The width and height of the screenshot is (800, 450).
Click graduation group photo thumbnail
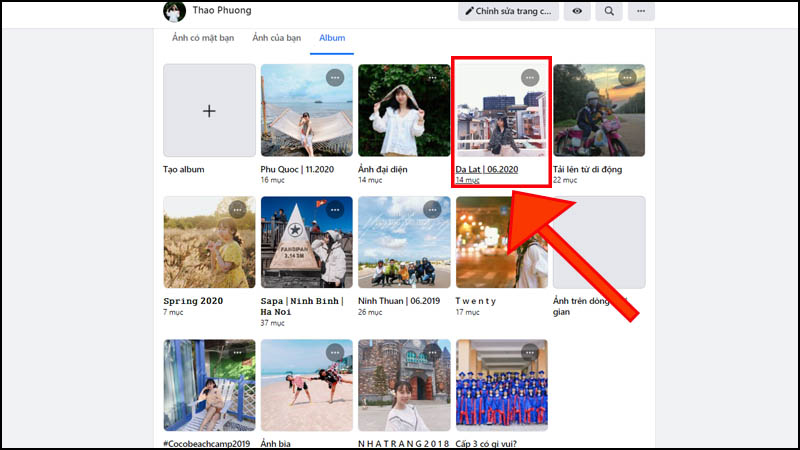point(502,385)
